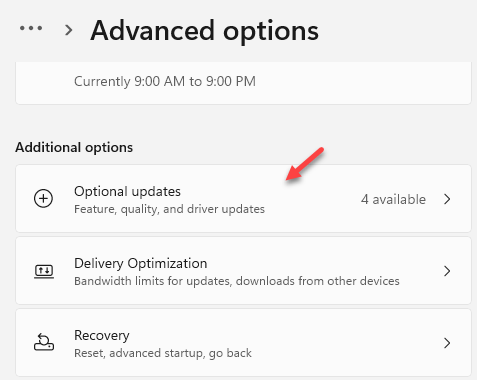The width and height of the screenshot is (477, 380).
Task: Select the active hours 'Currently 9:00 AM' card
Action: click(243, 83)
